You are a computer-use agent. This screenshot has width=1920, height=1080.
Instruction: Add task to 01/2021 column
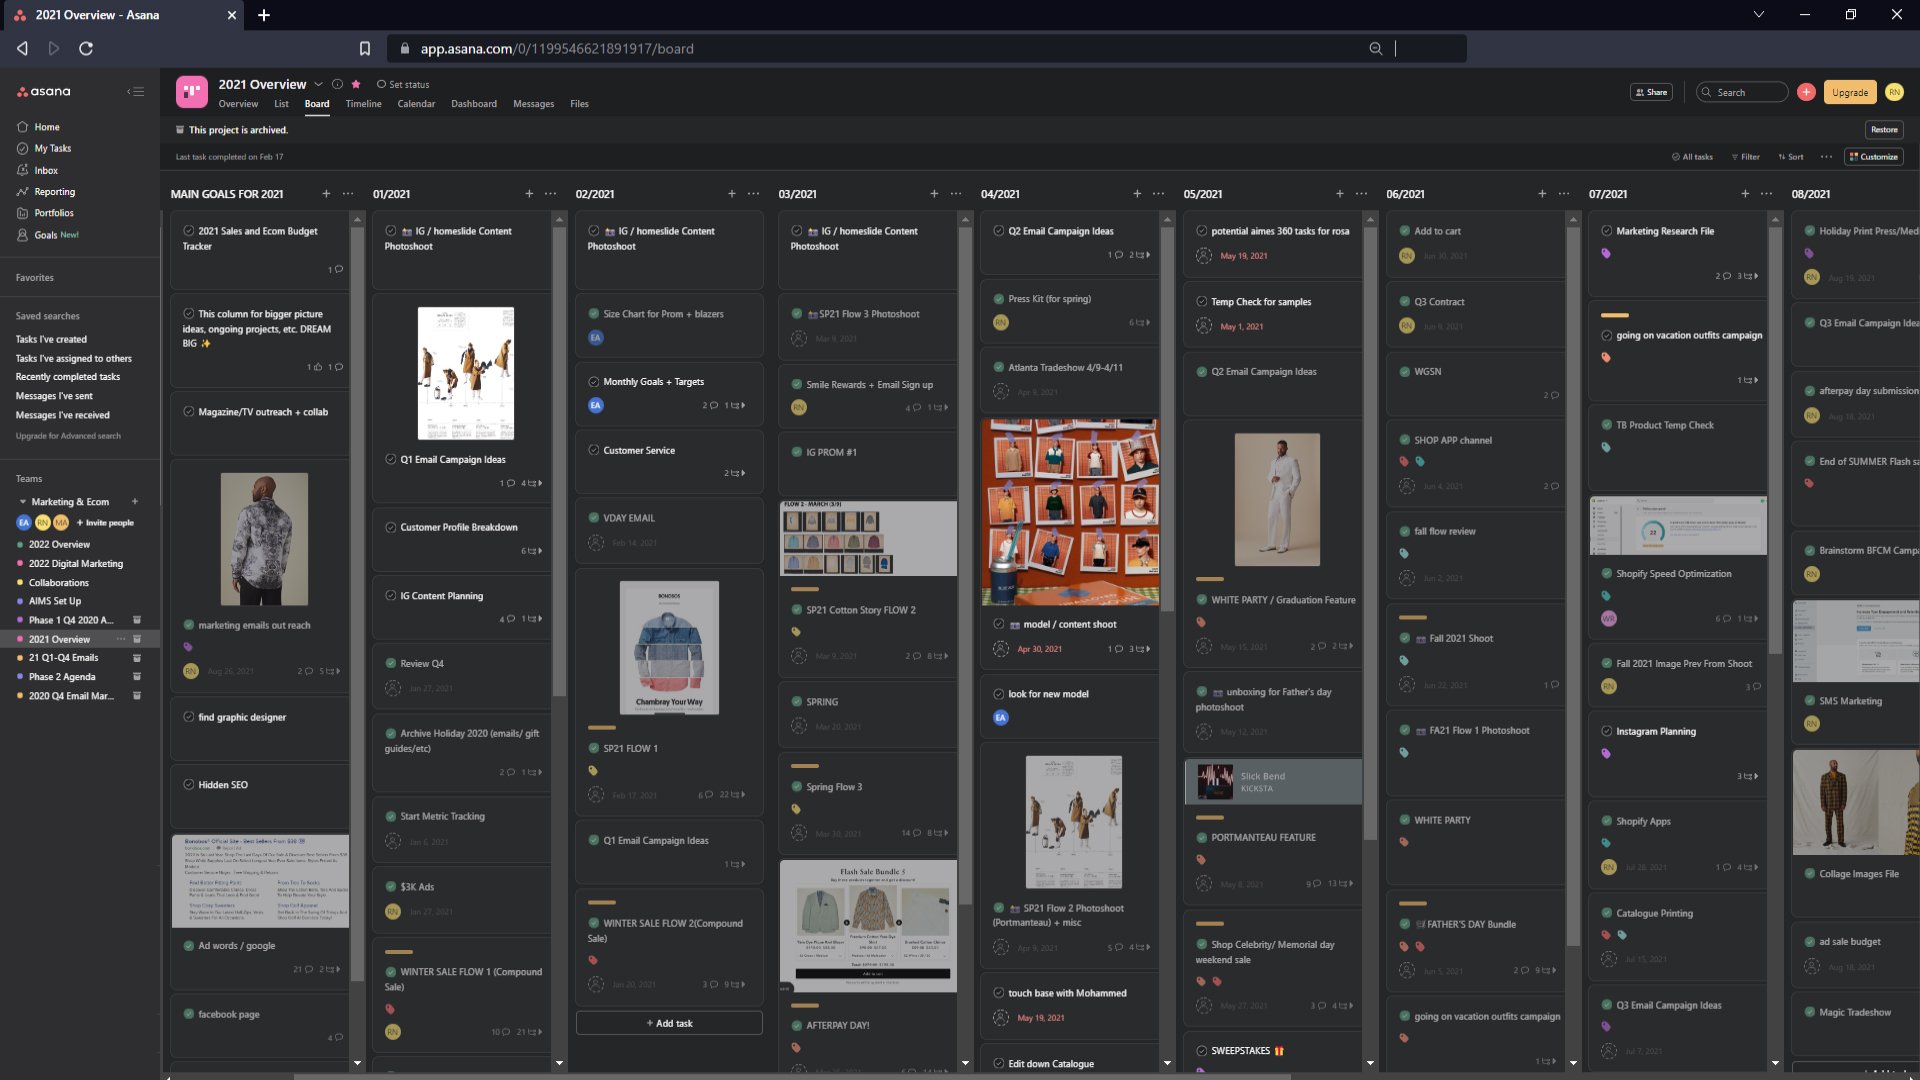pyautogui.click(x=529, y=194)
